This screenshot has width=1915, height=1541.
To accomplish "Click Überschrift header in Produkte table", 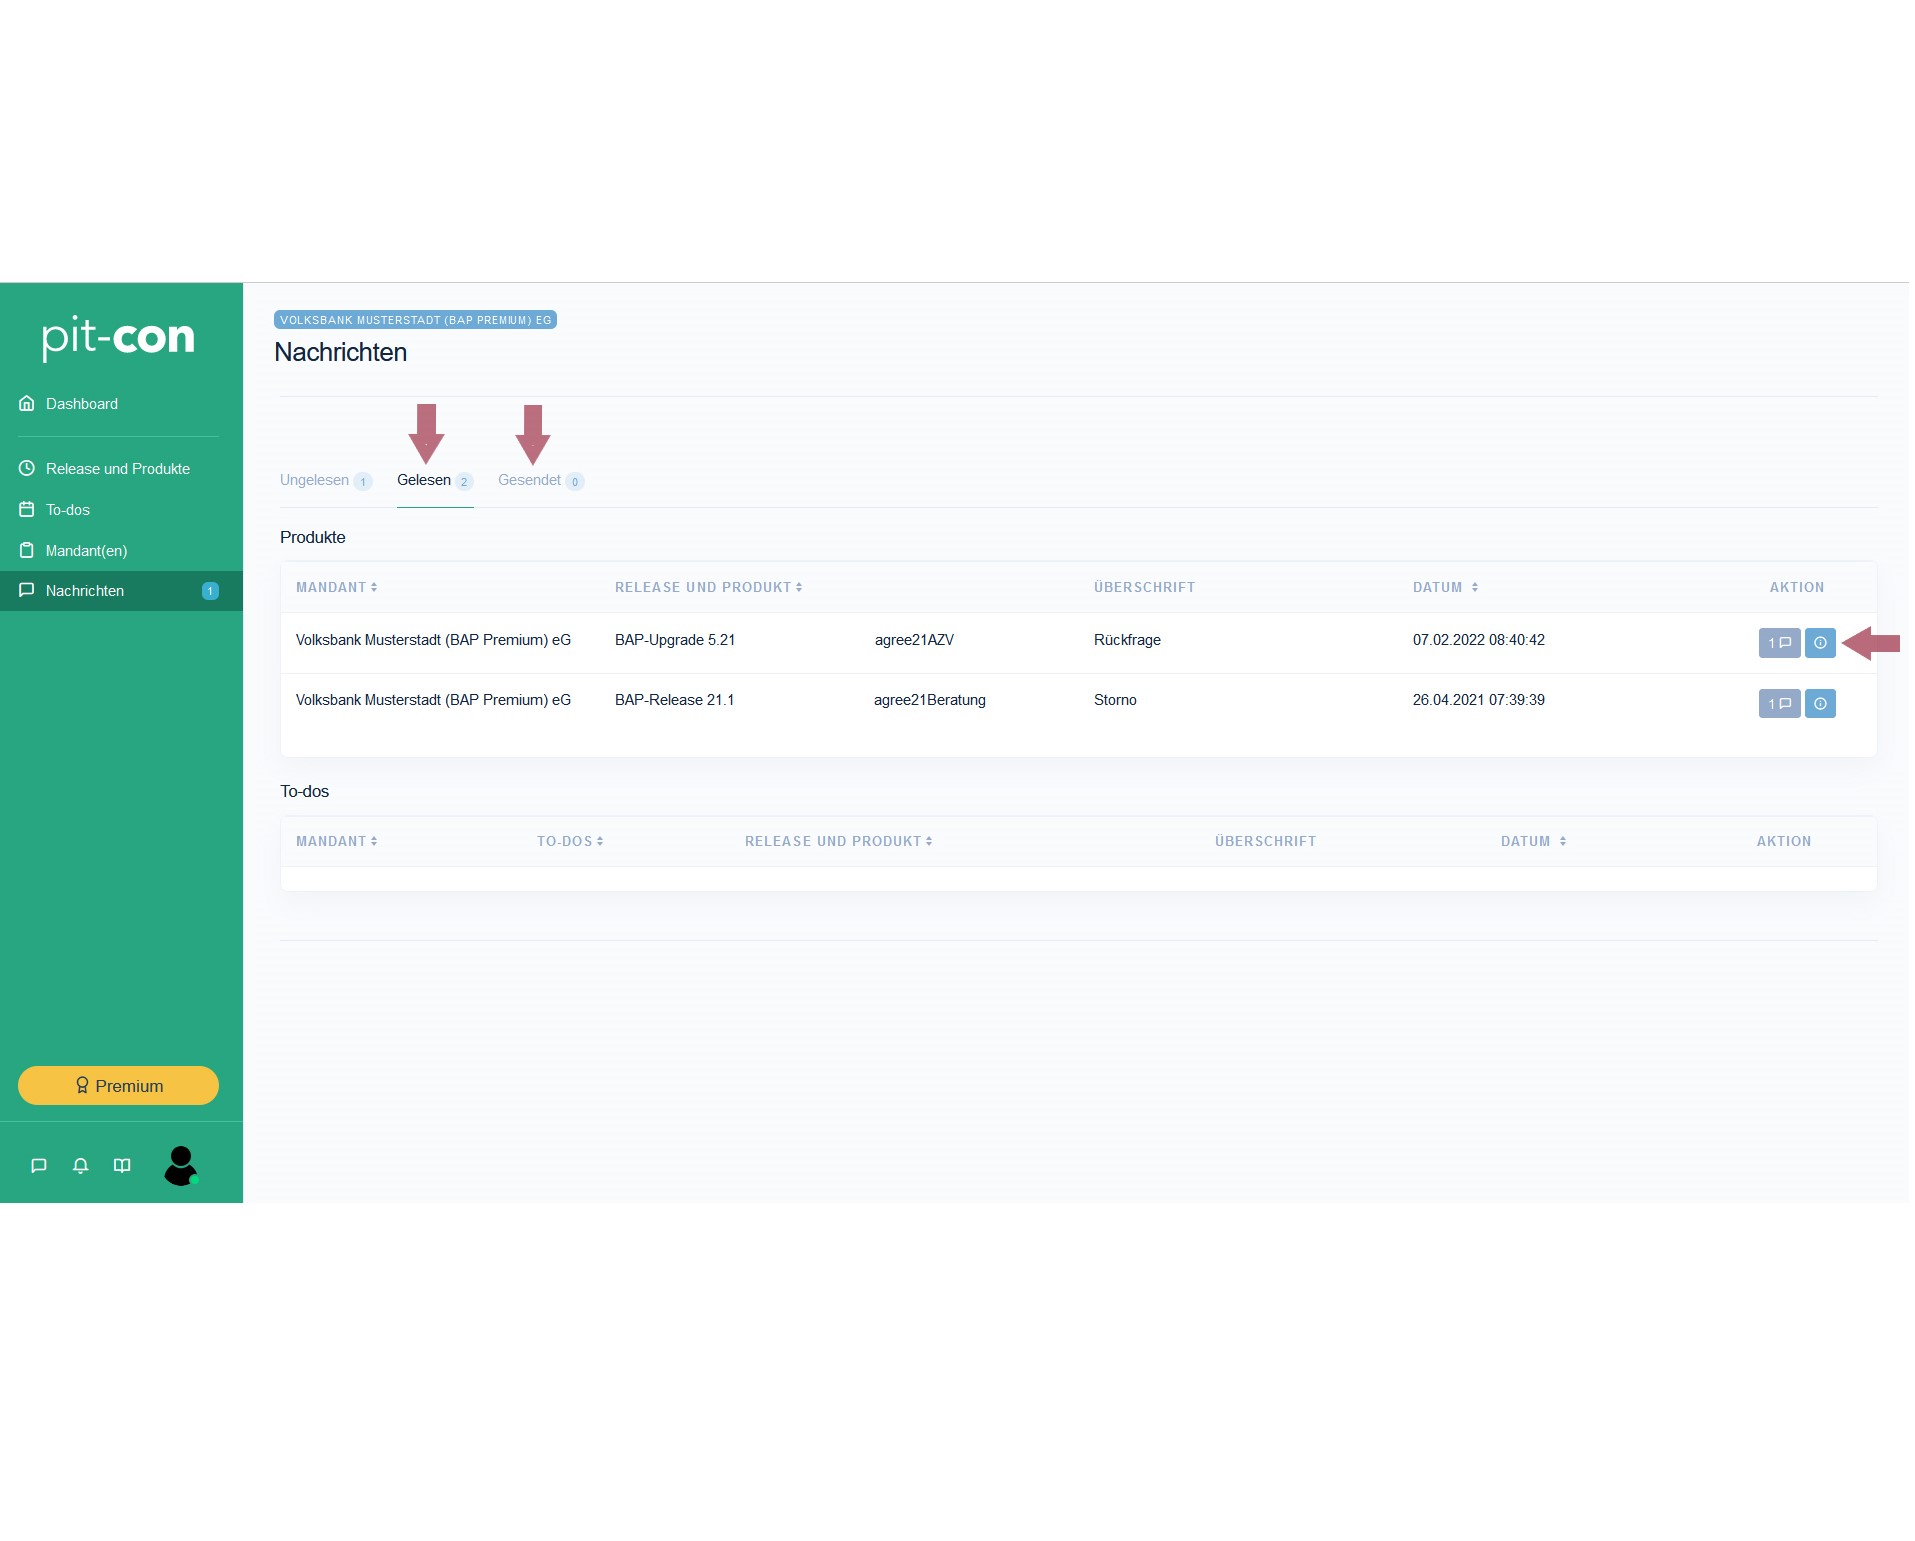I will click(1145, 588).
